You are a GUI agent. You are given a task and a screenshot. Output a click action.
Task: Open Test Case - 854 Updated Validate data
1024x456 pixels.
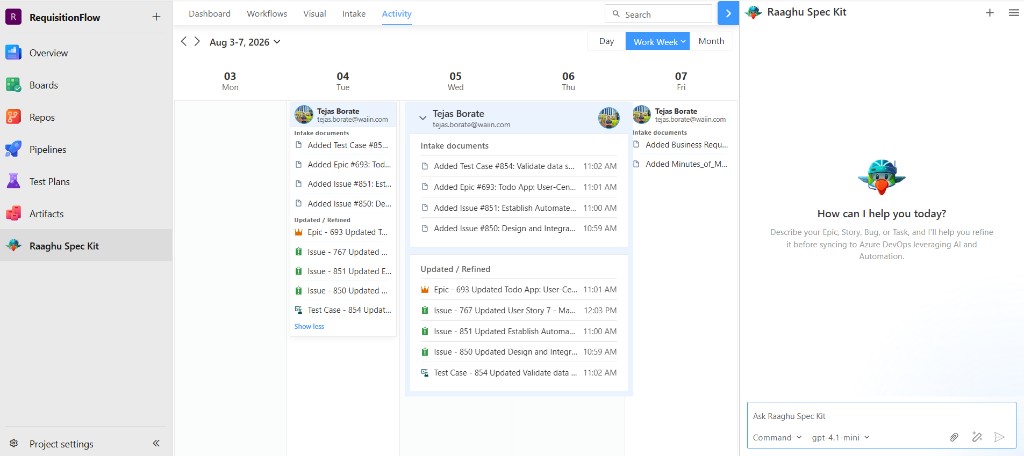519,373
